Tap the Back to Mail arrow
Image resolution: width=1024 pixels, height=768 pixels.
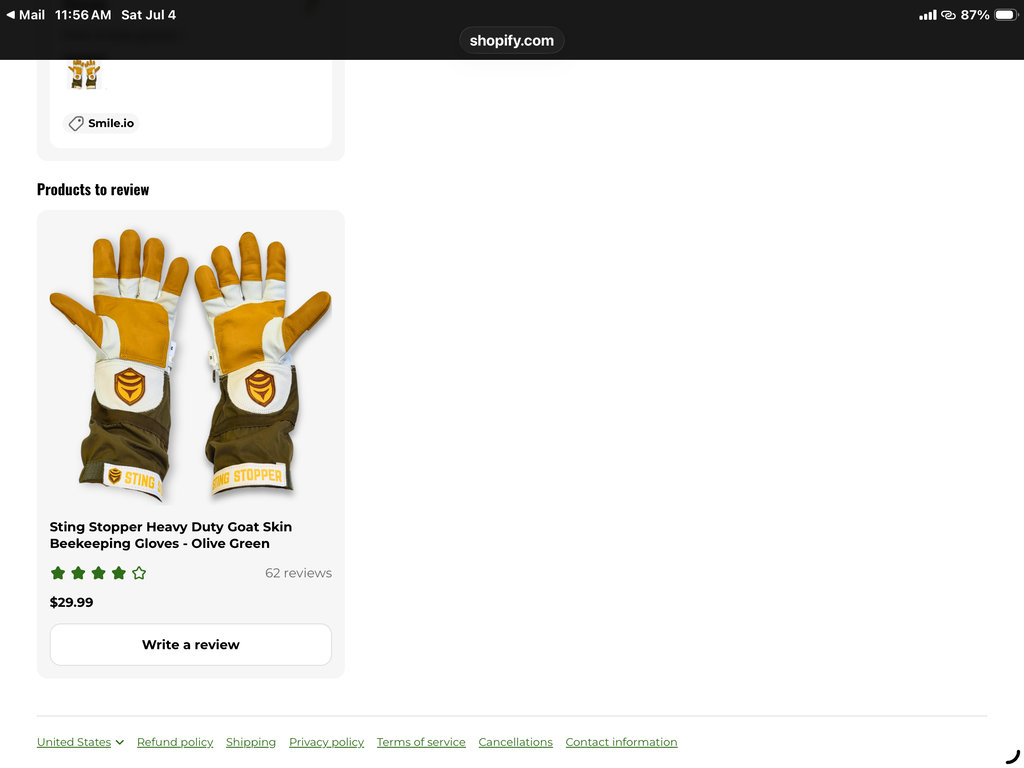25,14
